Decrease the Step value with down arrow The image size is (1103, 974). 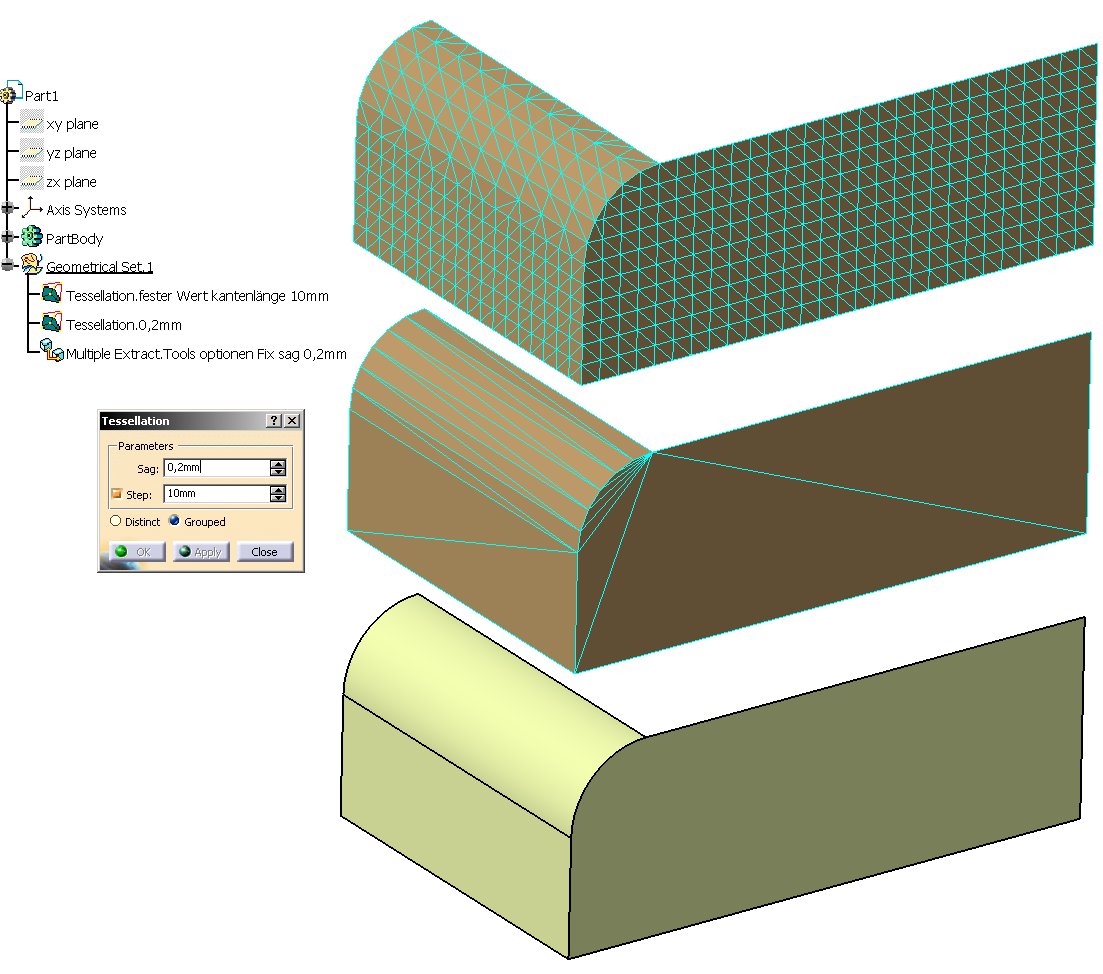(x=278, y=498)
